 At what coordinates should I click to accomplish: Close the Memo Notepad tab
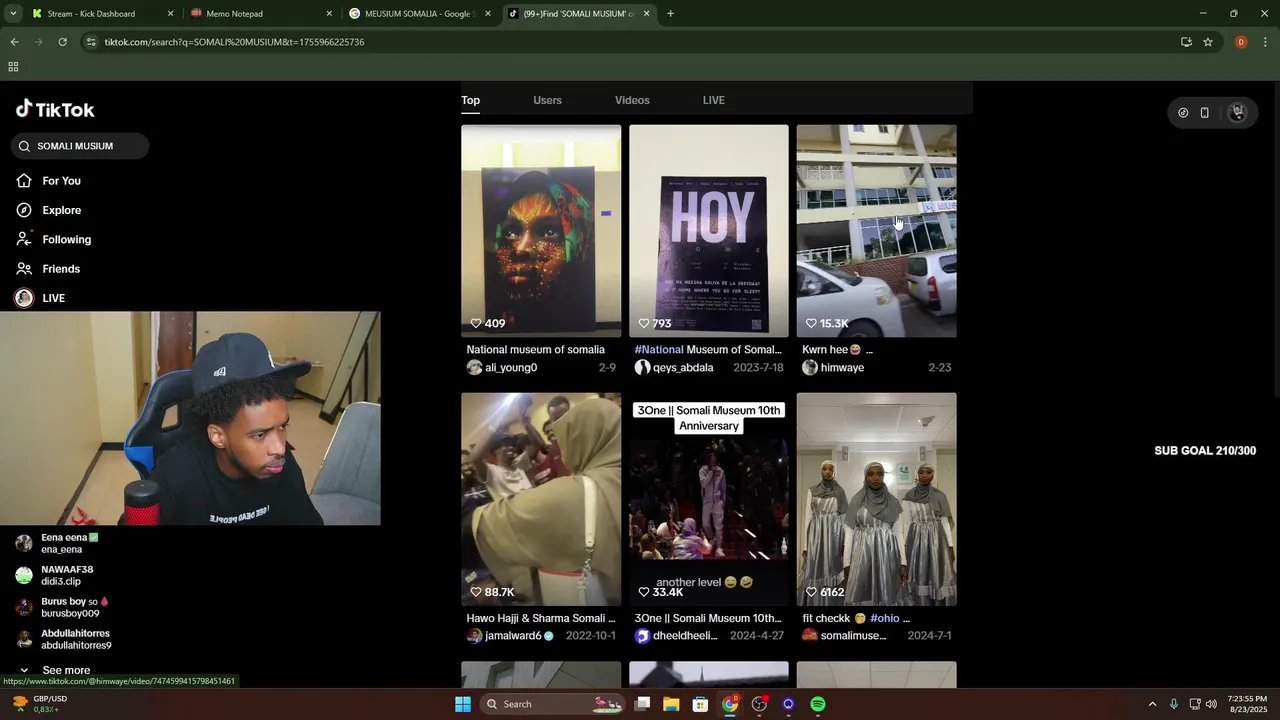[329, 14]
